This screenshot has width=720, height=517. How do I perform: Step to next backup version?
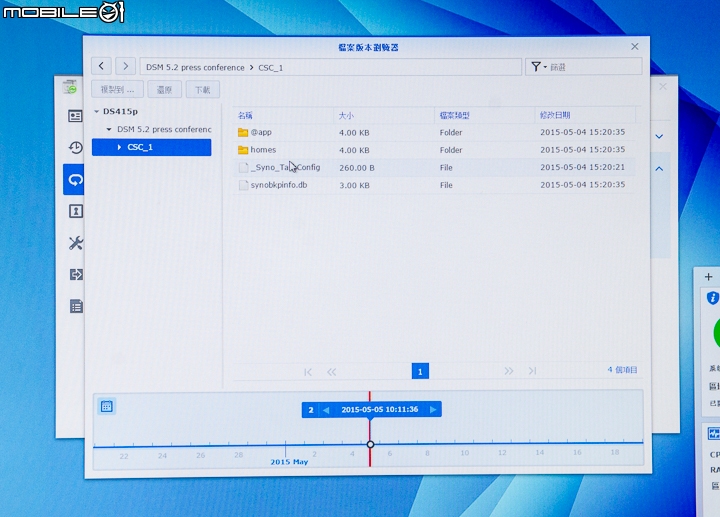[433, 410]
